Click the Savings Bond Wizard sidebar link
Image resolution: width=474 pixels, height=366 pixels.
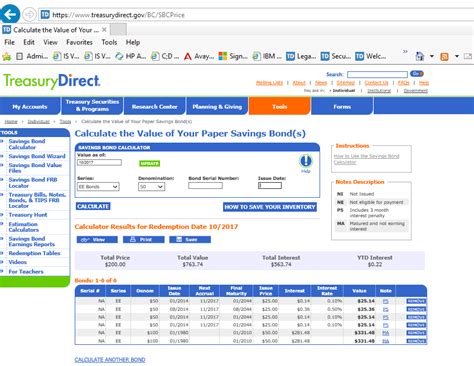pyautogui.click(x=37, y=156)
